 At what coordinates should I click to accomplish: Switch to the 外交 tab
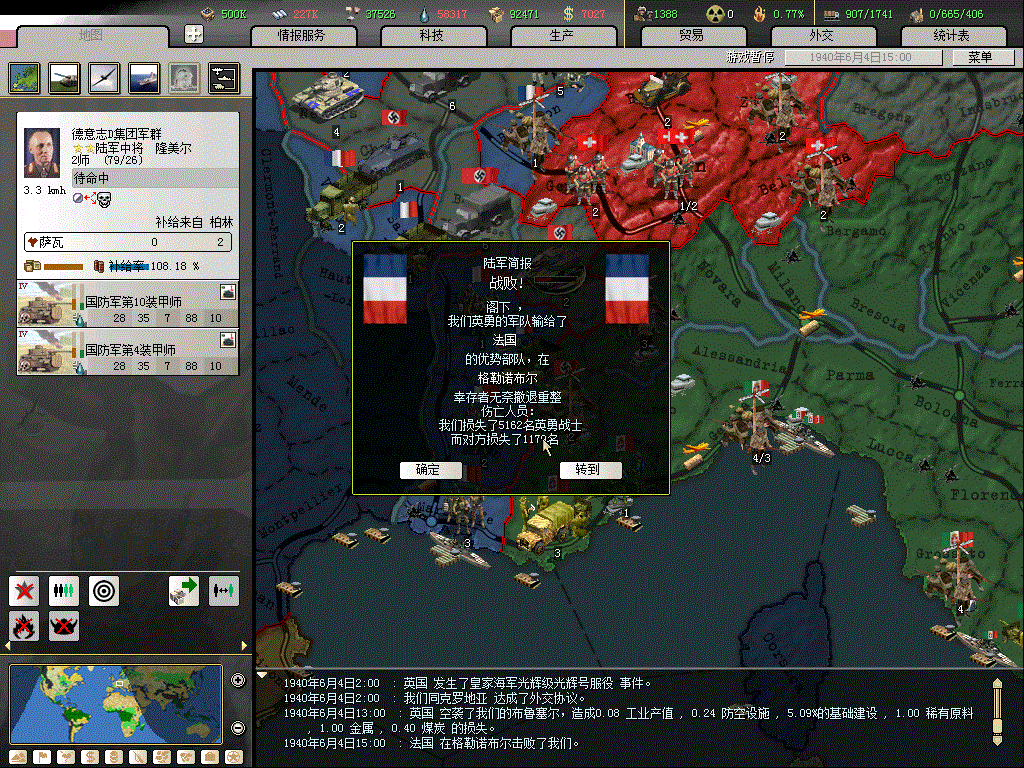click(821, 35)
